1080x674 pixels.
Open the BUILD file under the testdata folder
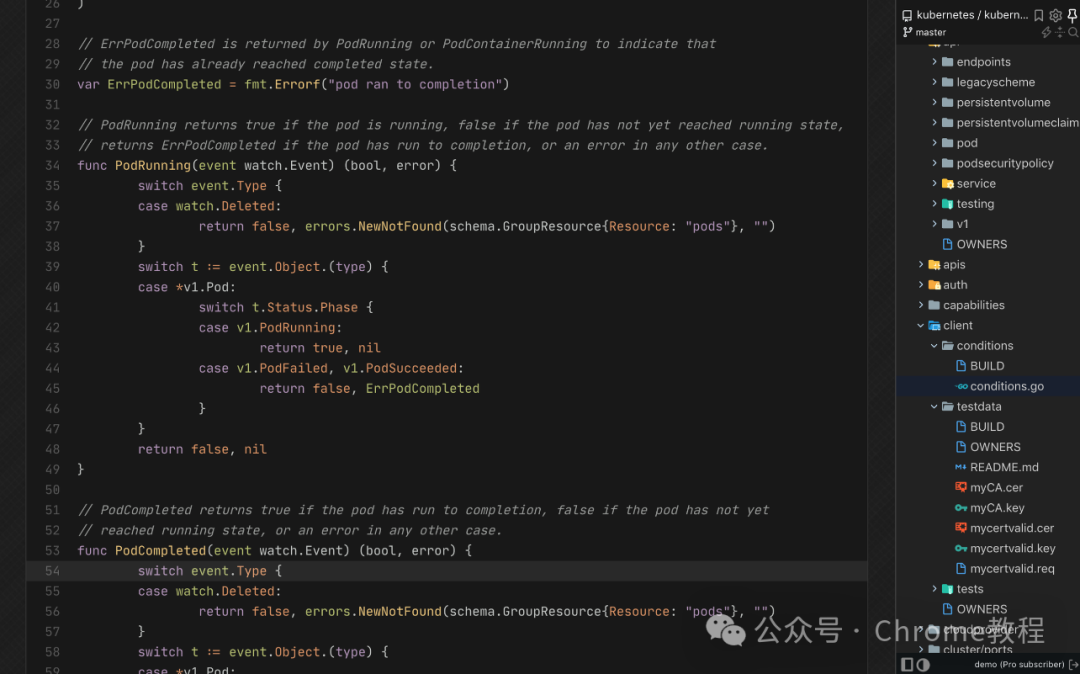[987, 427]
